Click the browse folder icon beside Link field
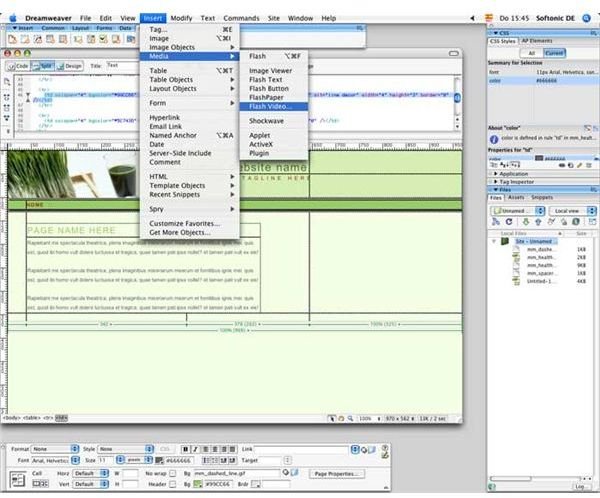600x498 pixels. (372, 449)
